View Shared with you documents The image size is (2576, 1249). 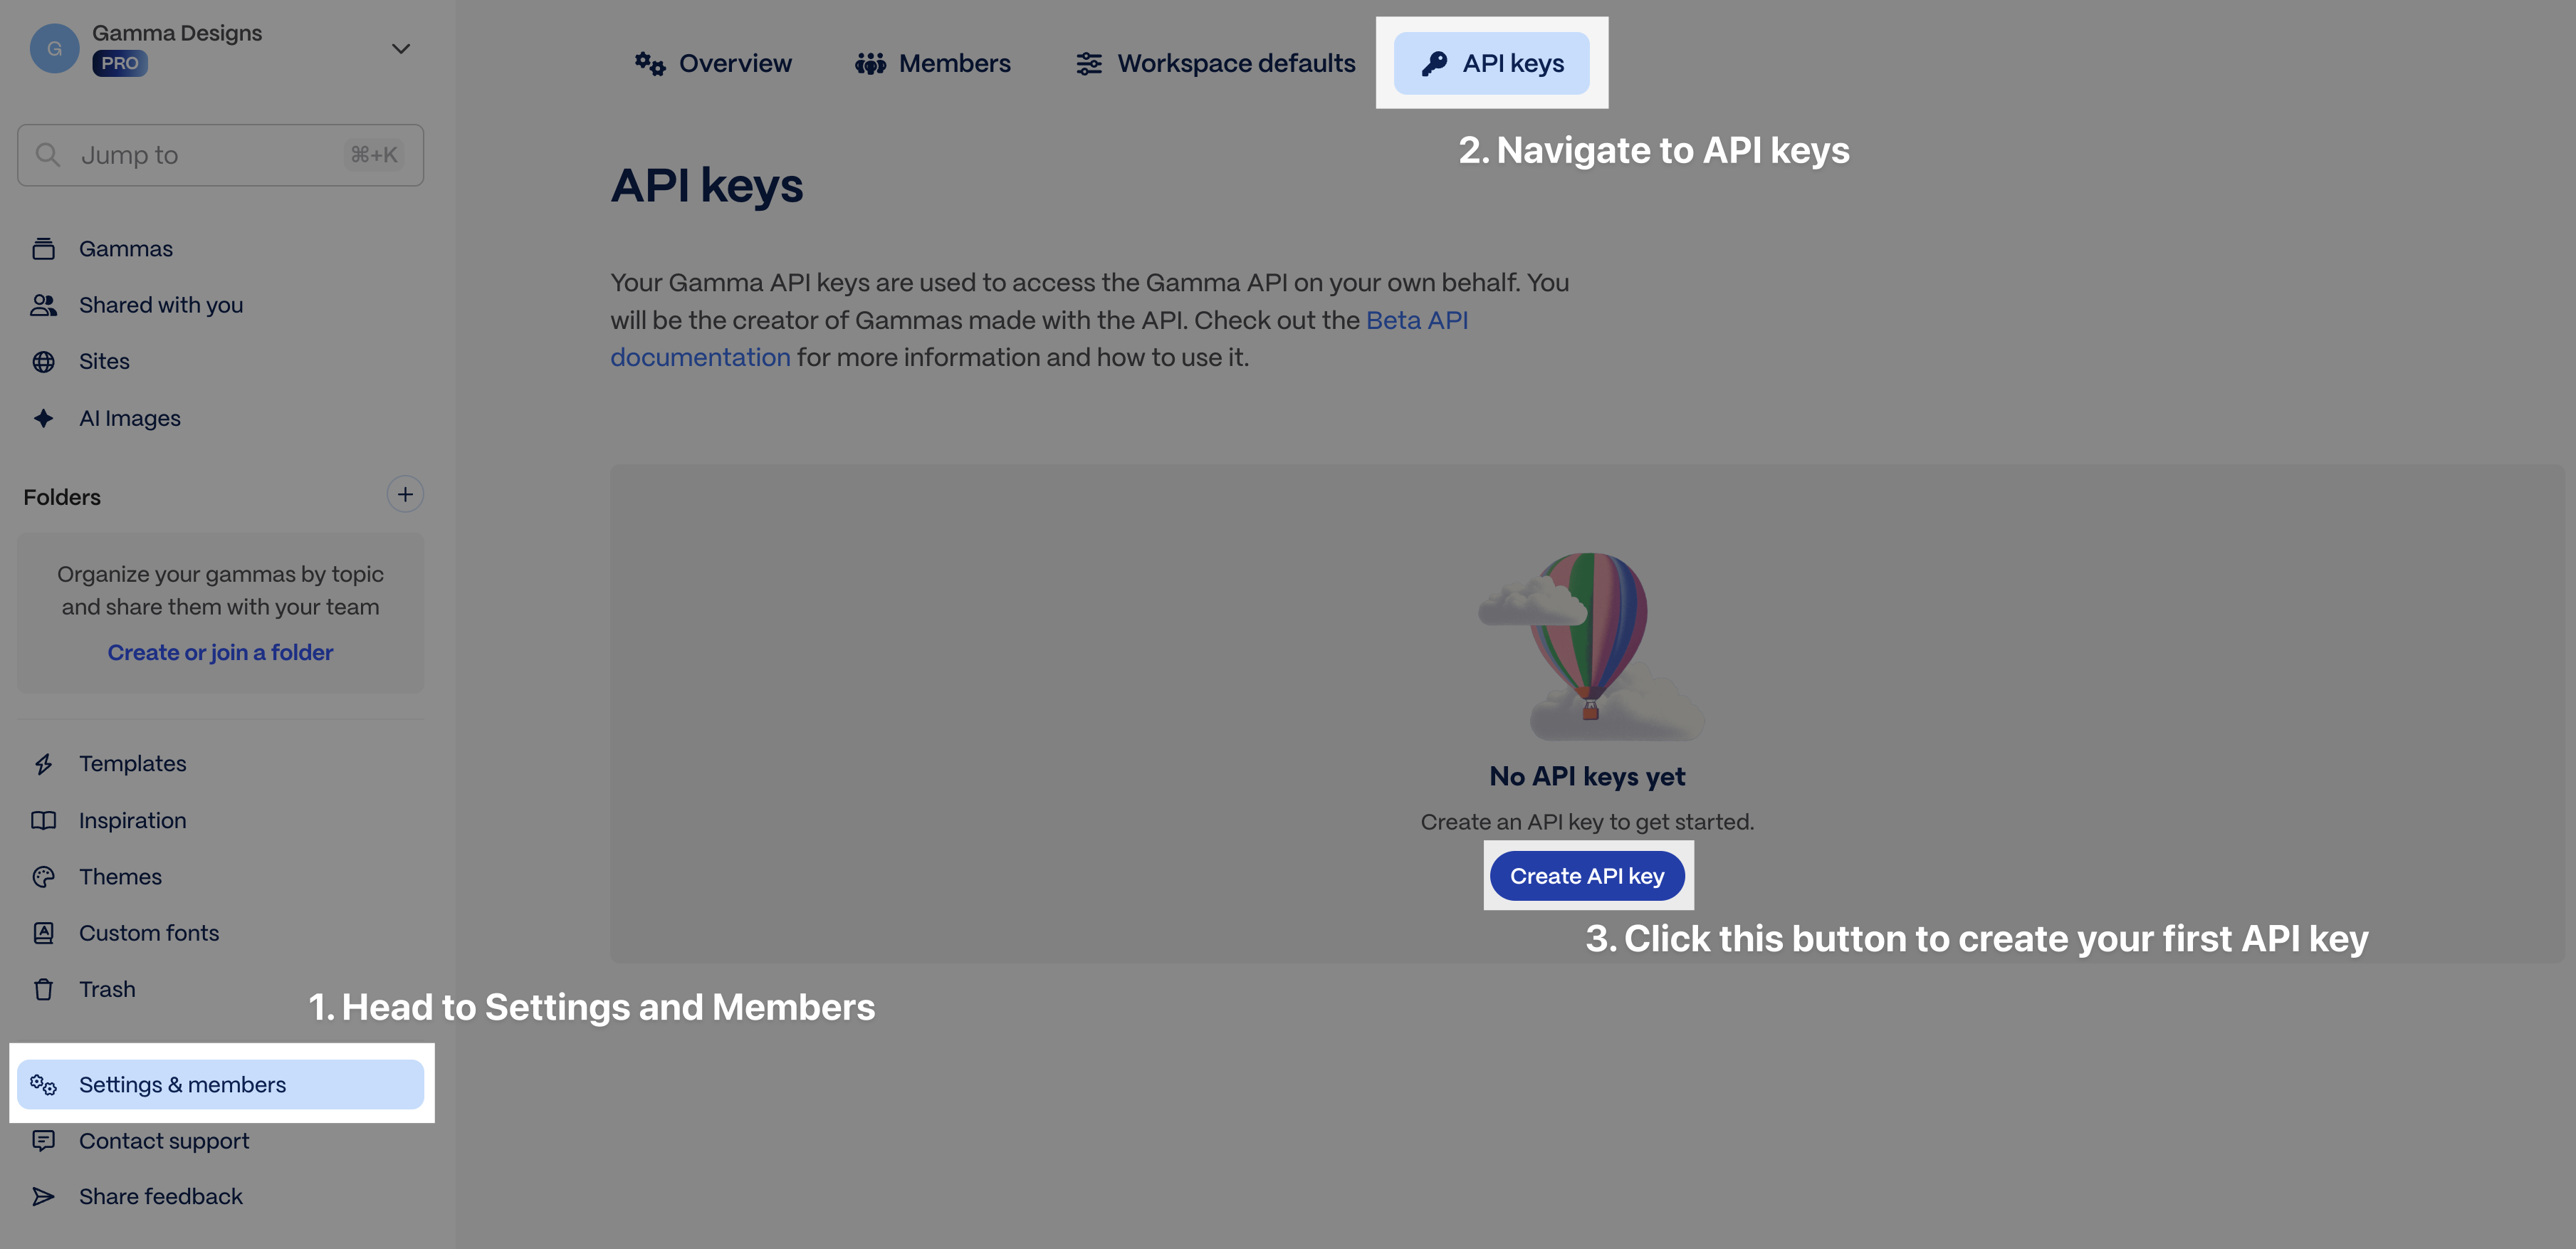(161, 305)
